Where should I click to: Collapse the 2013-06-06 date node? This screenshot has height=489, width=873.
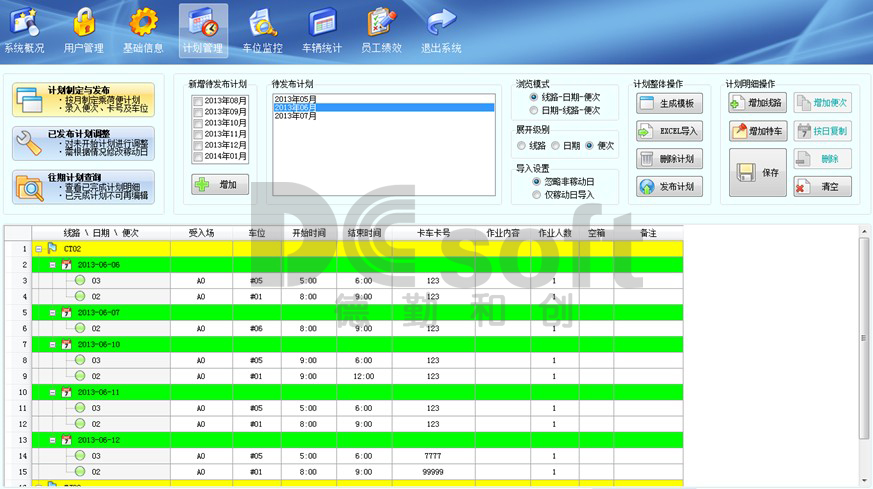point(53,265)
